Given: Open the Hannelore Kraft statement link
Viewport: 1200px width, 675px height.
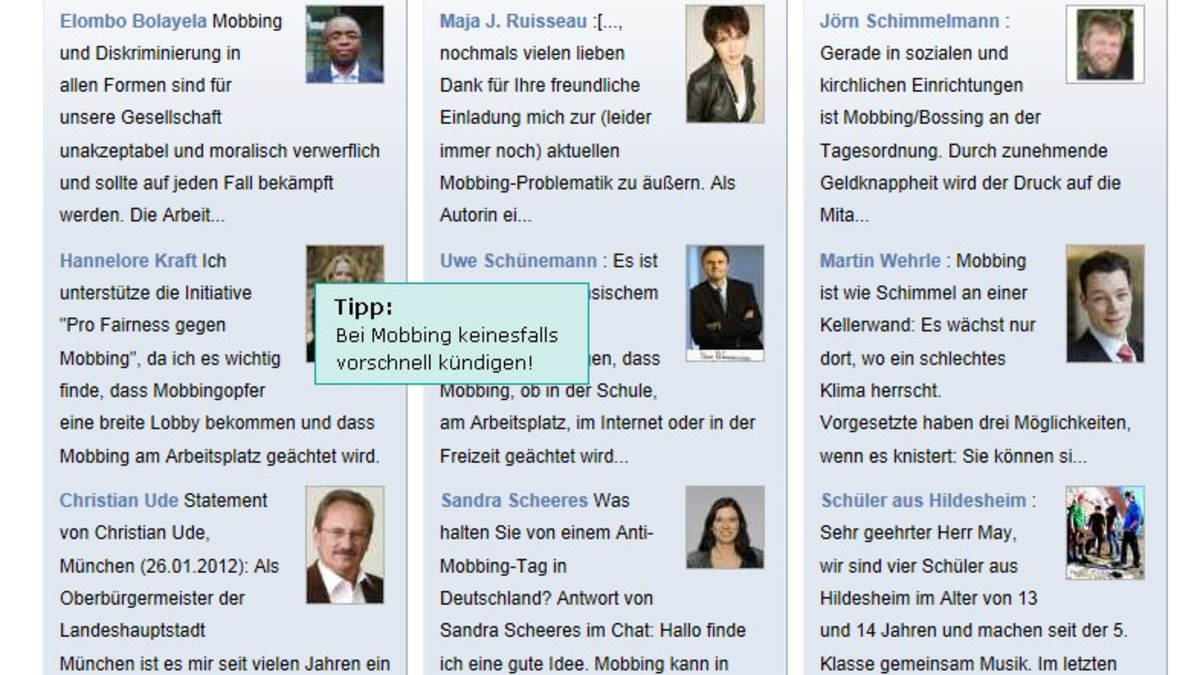Looking at the screenshot, I should (x=128, y=261).
